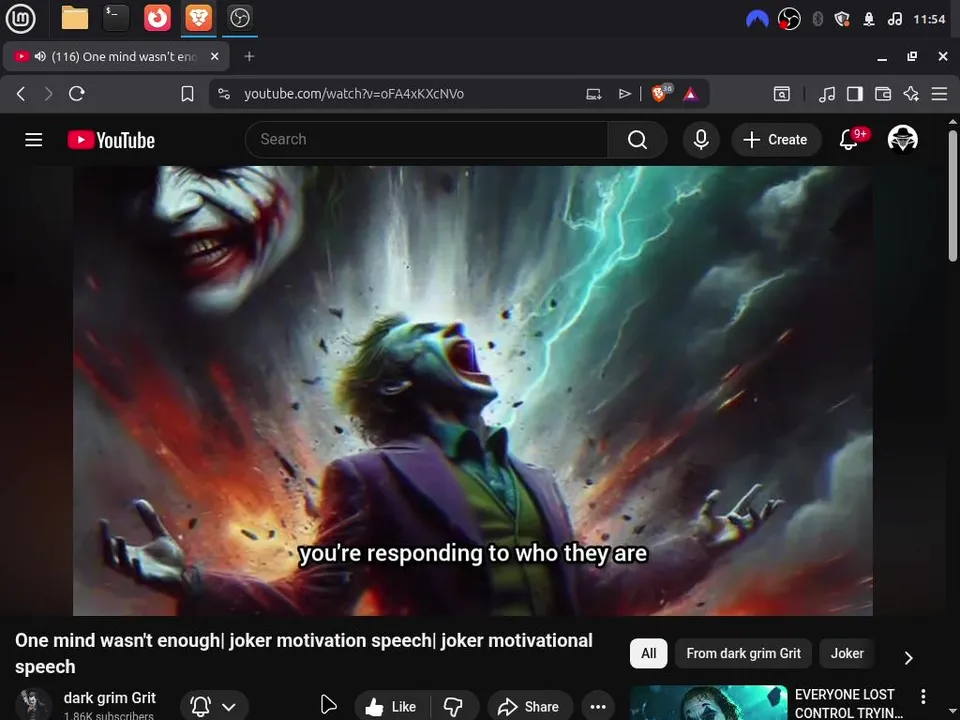Reload the current page
This screenshot has height=720, width=960.
77,94
